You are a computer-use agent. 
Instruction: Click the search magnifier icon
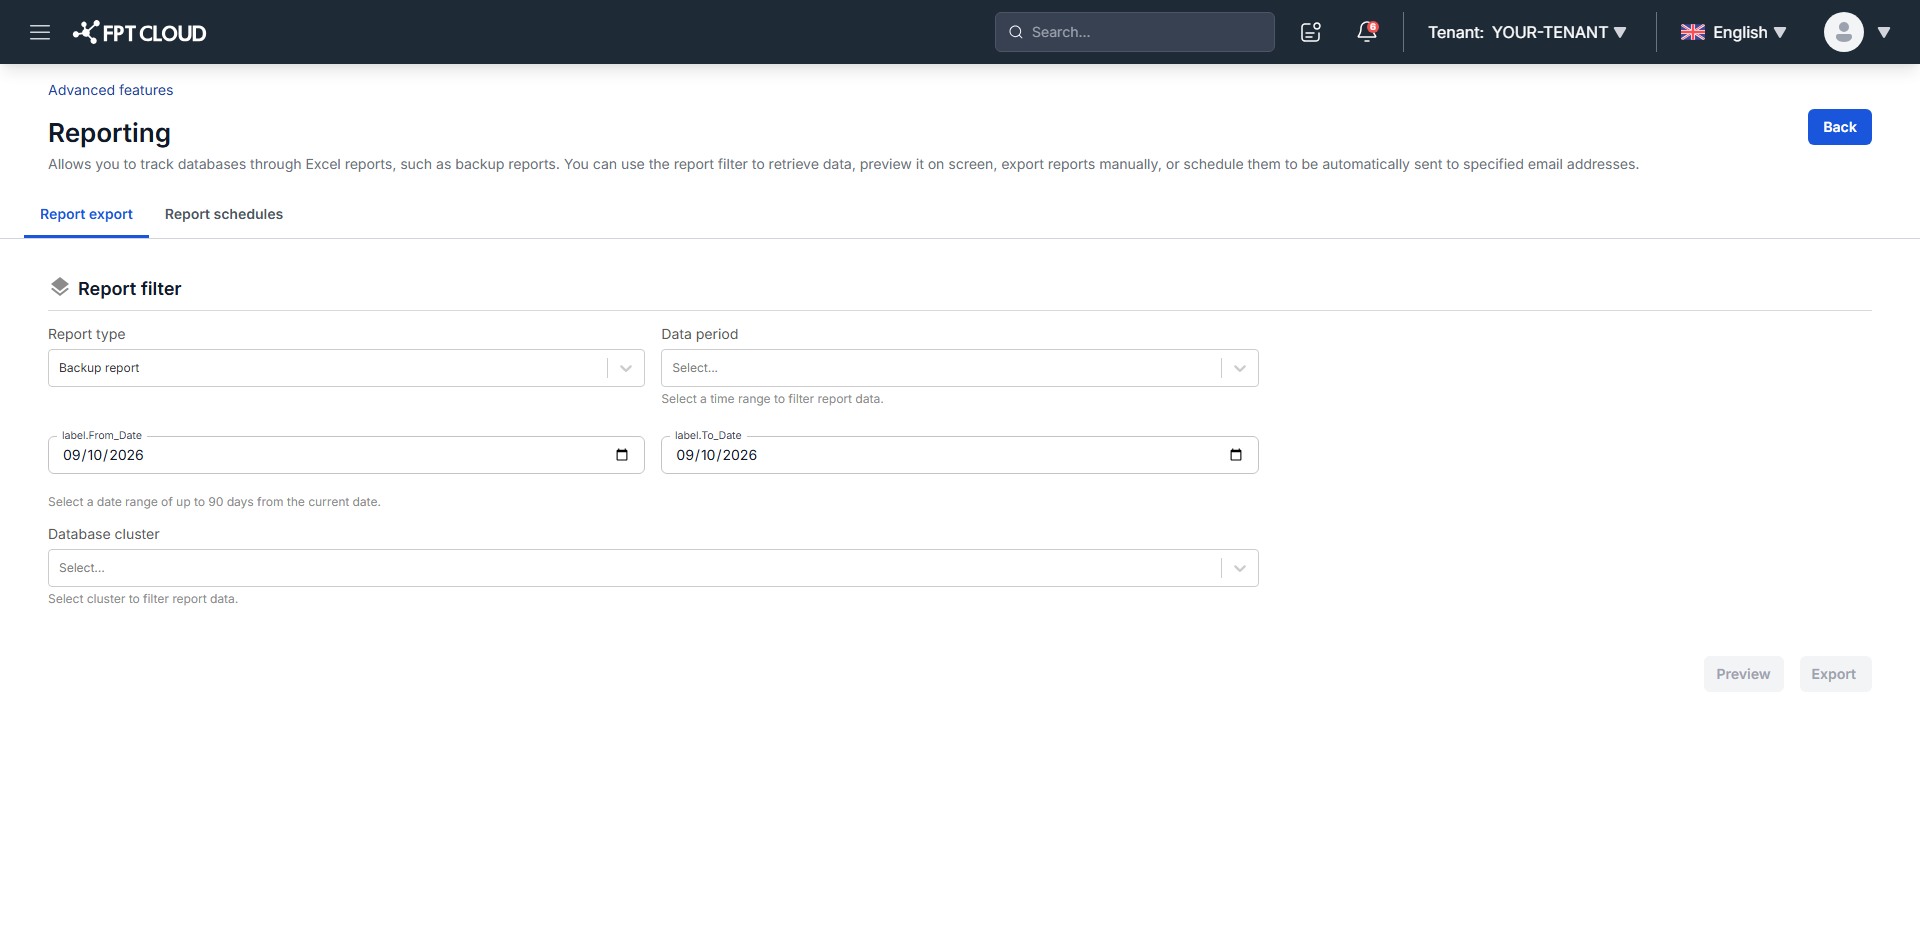point(1016,32)
